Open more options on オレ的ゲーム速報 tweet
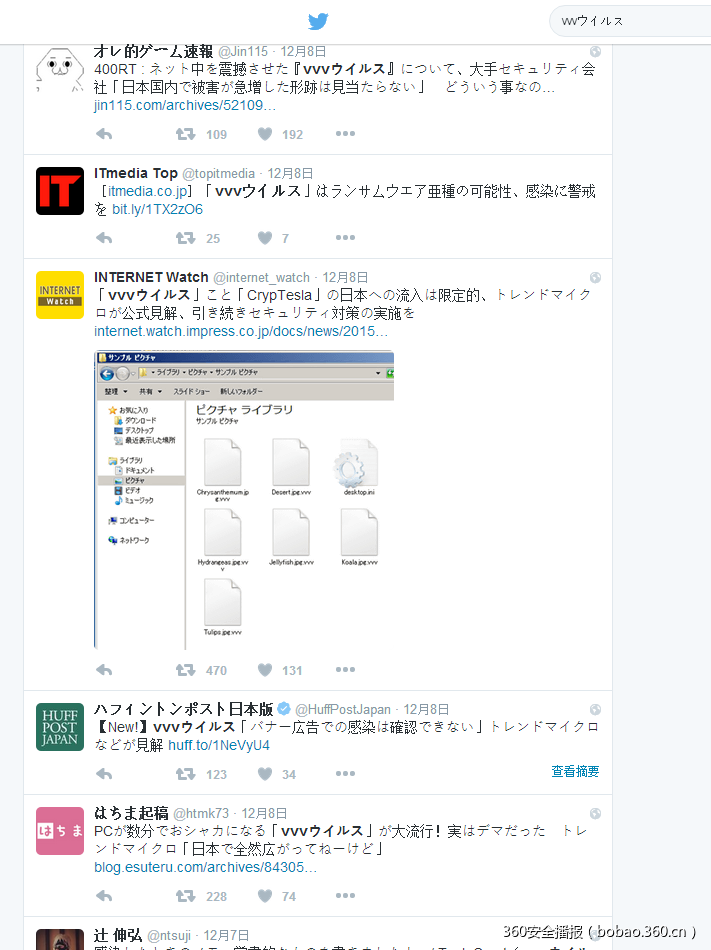The image size is (711, 950). click(345, 134)
